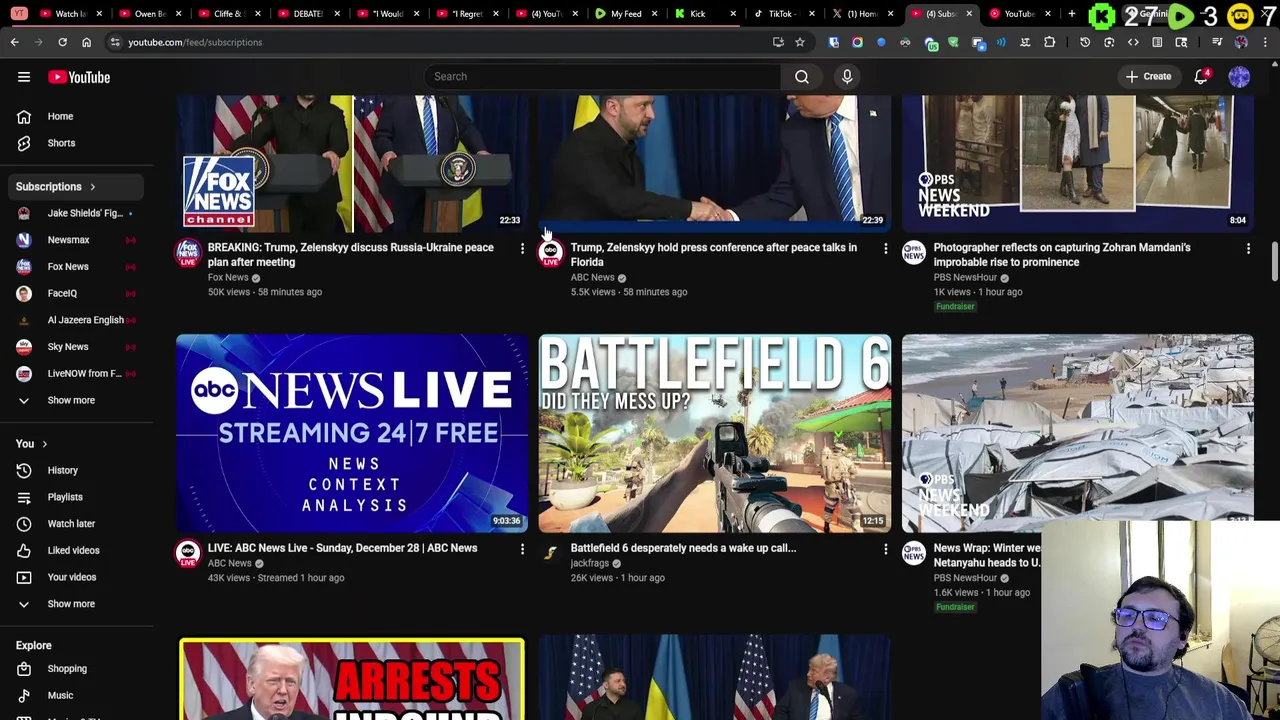Open more options for ABC press conference video

click(x=885, y=248)
